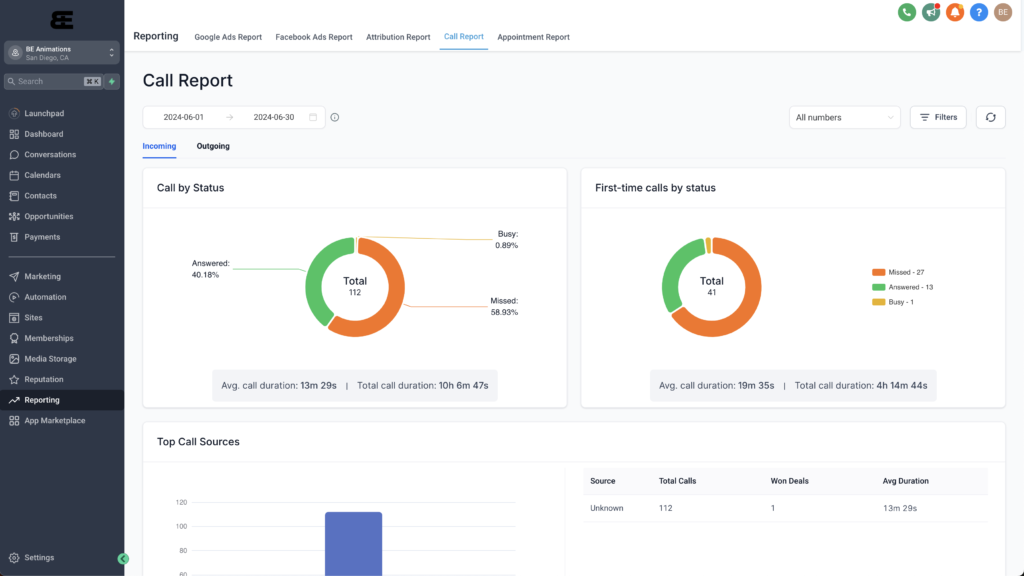Open the phone dialer icon top right
The image size is (1024, 576).
tap(907, 12)
